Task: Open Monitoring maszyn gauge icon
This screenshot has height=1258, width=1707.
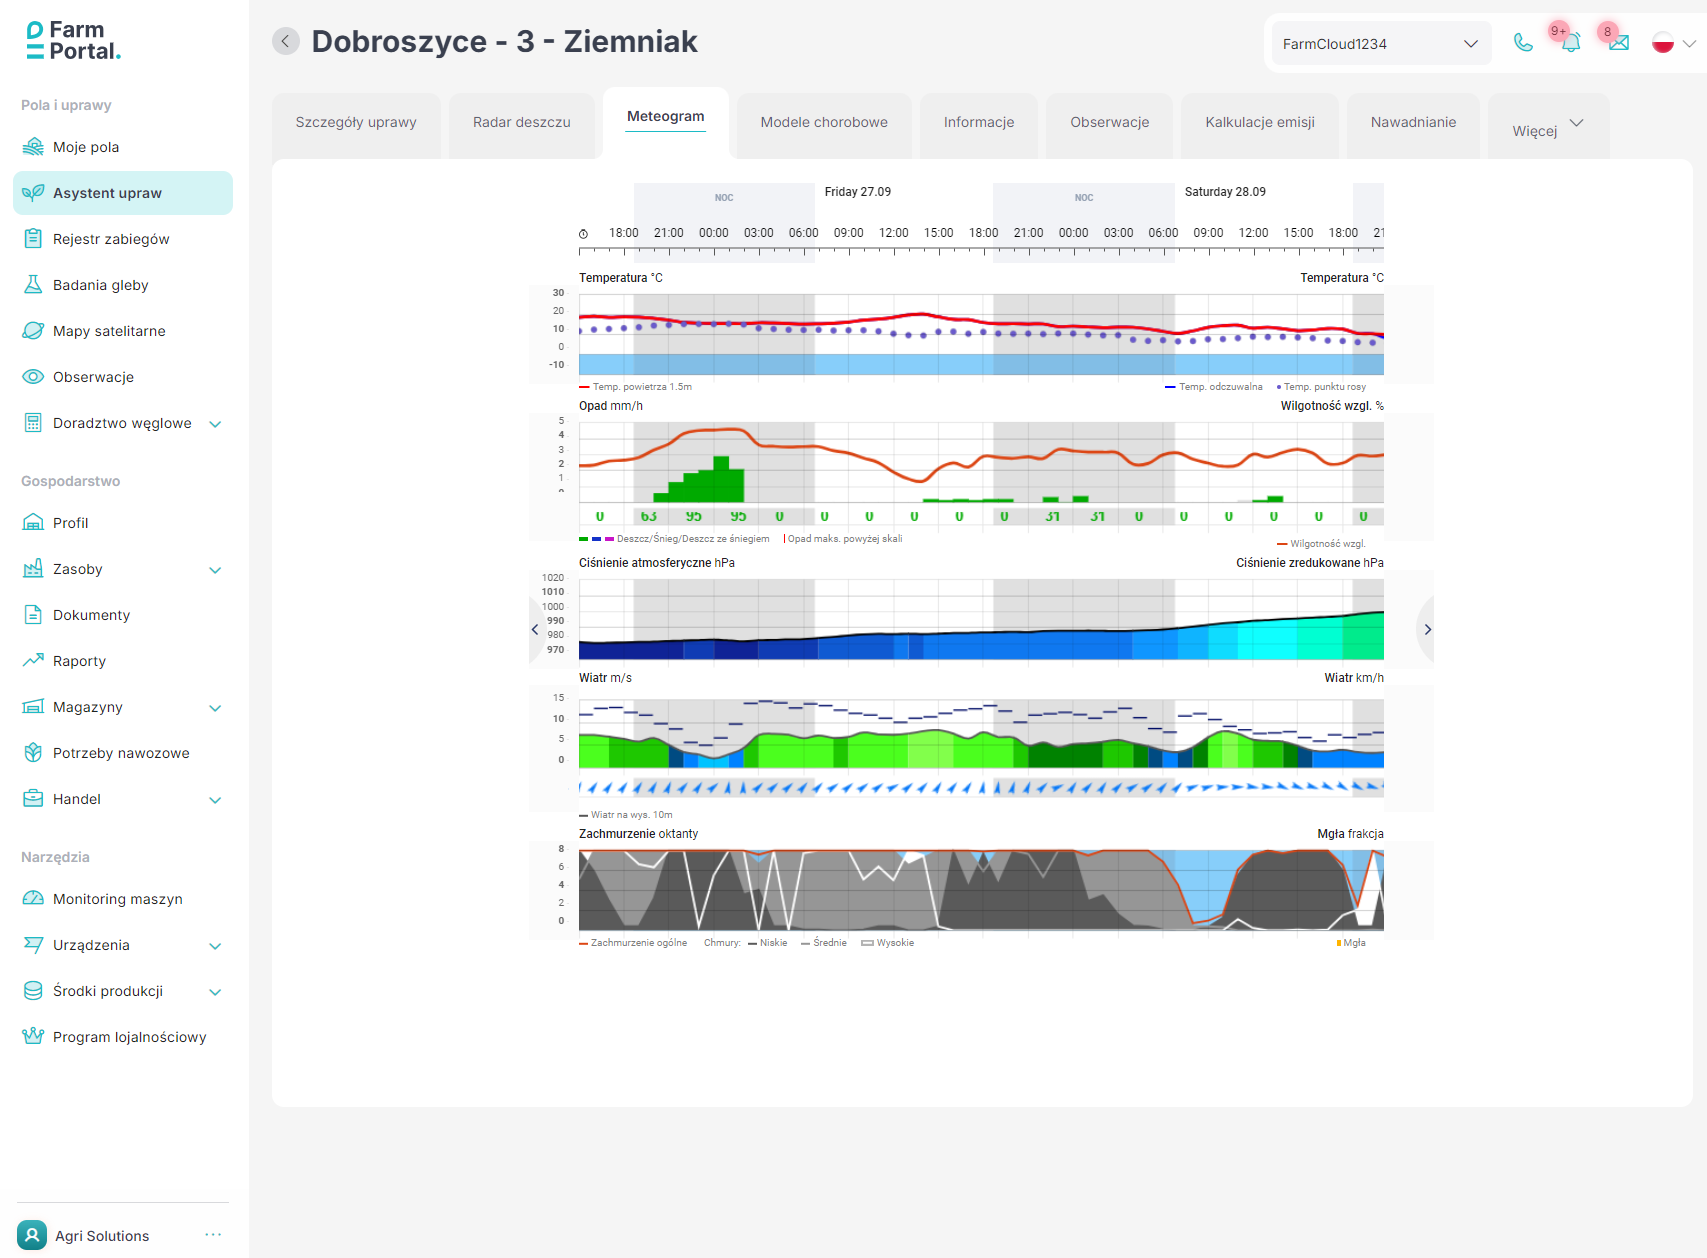Action: point(33,899)
